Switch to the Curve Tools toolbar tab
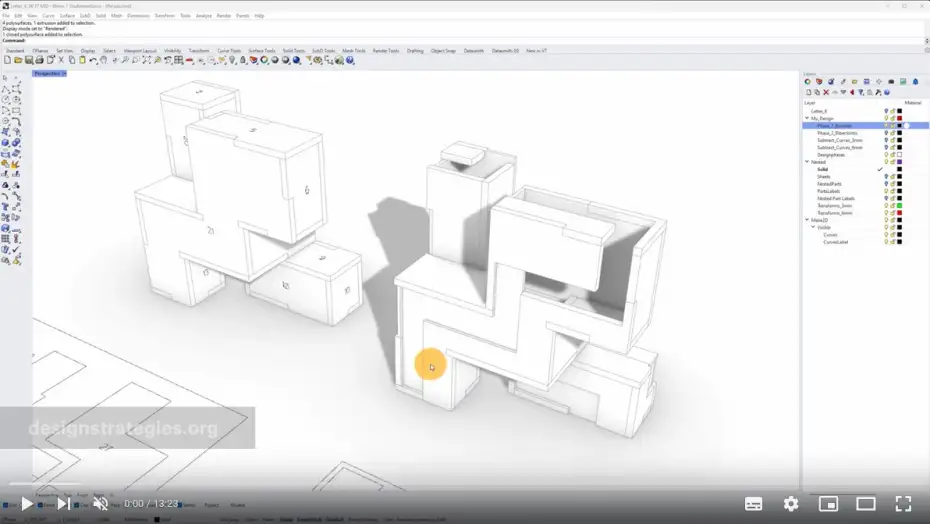Viewport: 930px width, 524px height. click(x=229, y=51)
